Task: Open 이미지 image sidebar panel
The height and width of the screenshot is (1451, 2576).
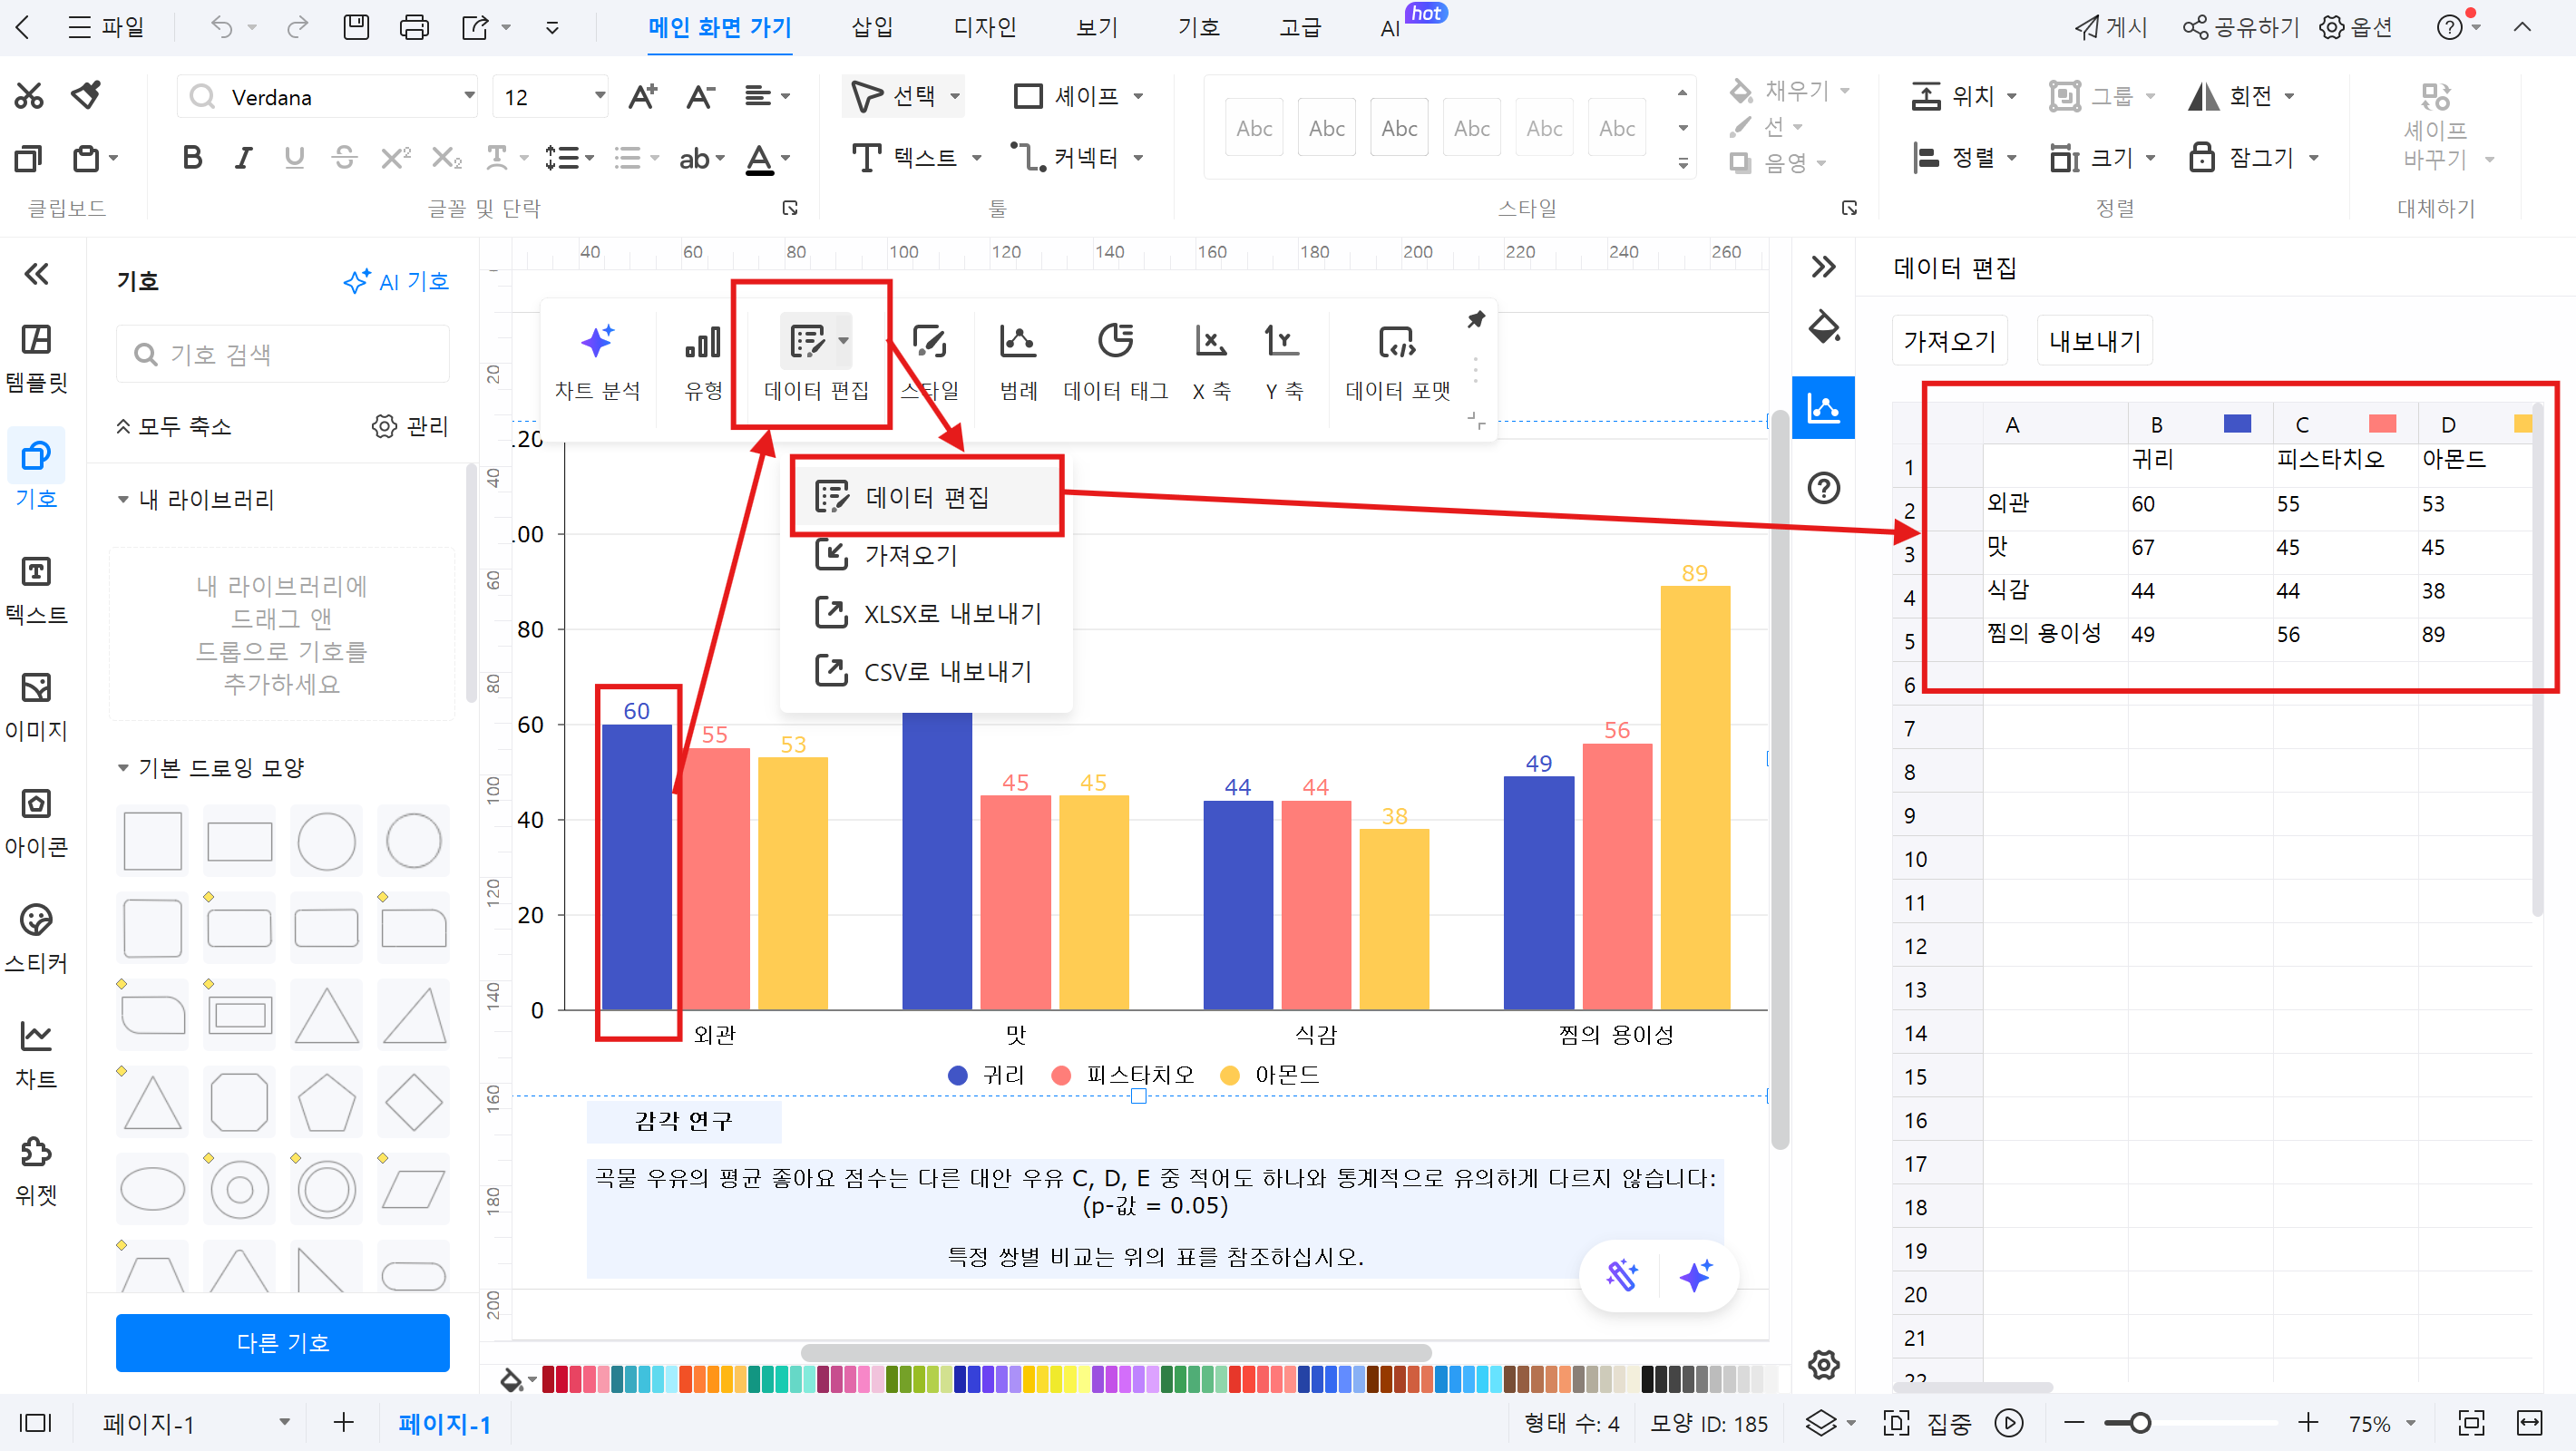Action: 37,706
